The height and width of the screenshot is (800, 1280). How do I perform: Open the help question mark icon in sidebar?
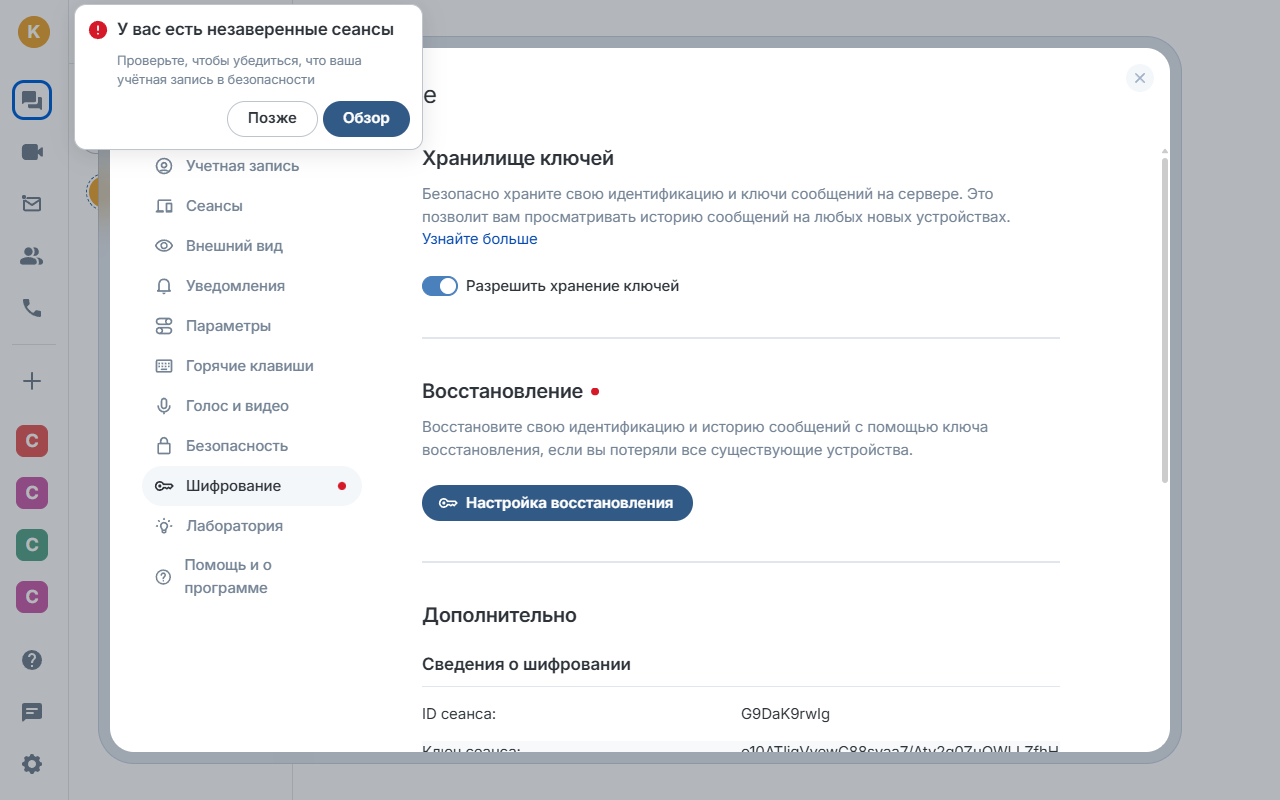click(32, 660)
